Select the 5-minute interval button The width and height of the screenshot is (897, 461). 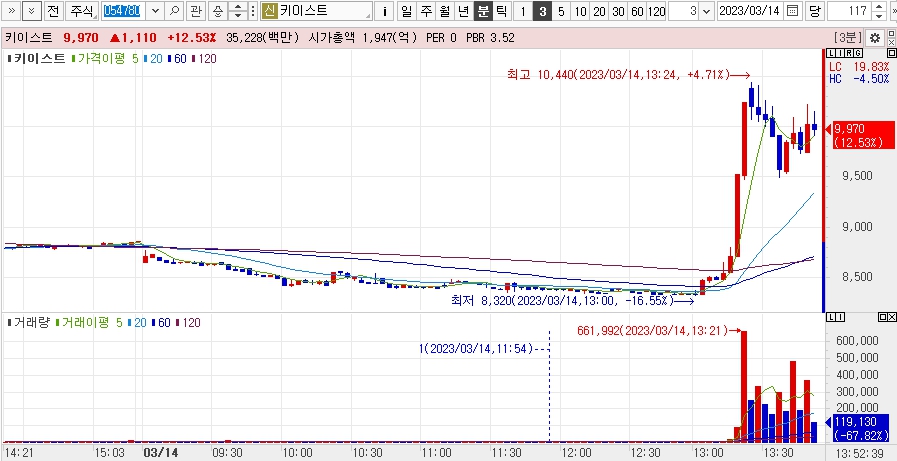(x=561, y=10)
